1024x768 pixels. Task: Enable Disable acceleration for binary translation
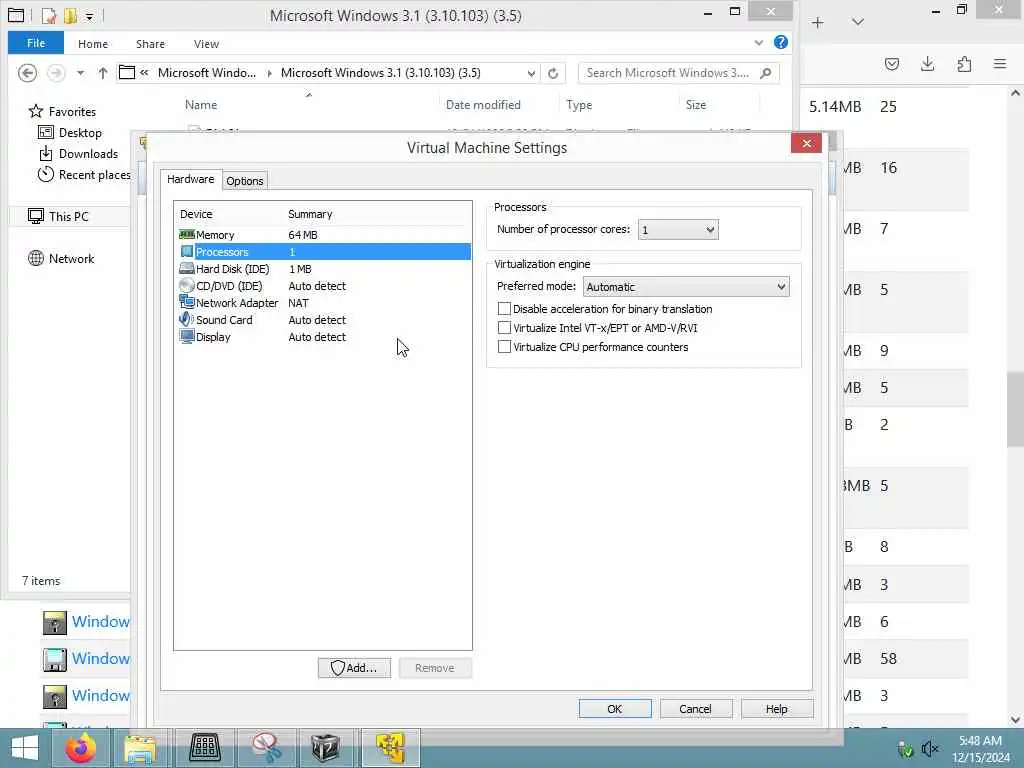504,309
